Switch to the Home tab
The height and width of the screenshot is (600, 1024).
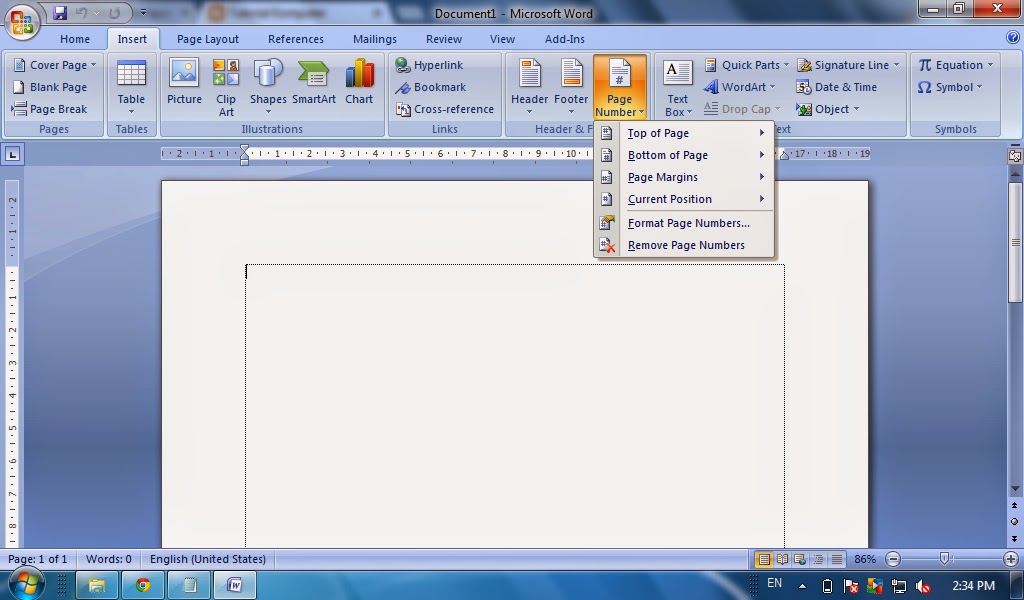click(x=75, y=39)
